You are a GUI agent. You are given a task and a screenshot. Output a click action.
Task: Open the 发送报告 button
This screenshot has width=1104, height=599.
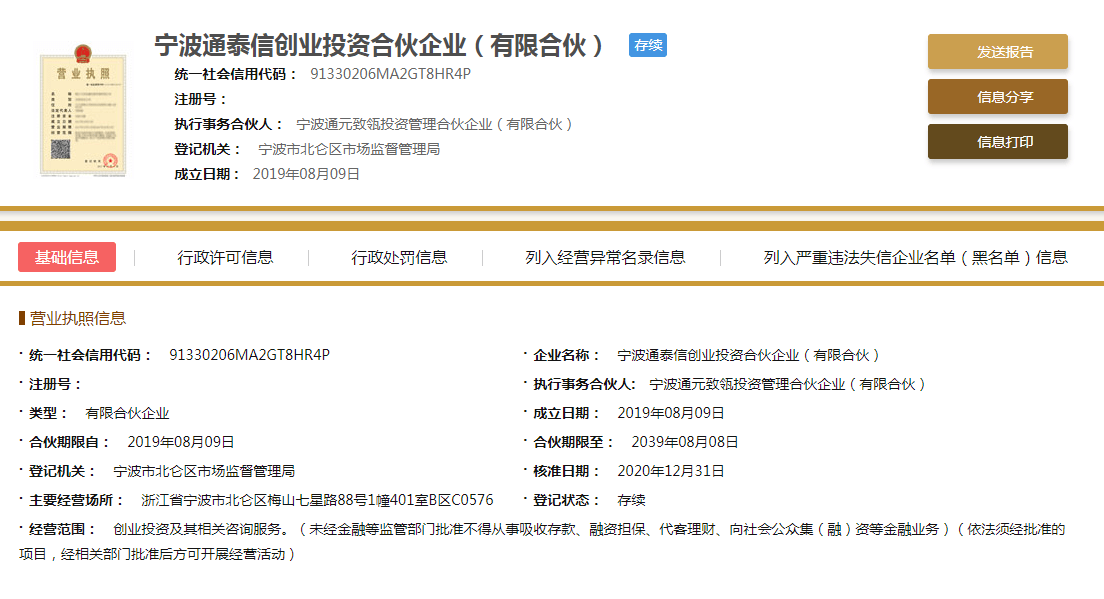(x=996, y=50)
